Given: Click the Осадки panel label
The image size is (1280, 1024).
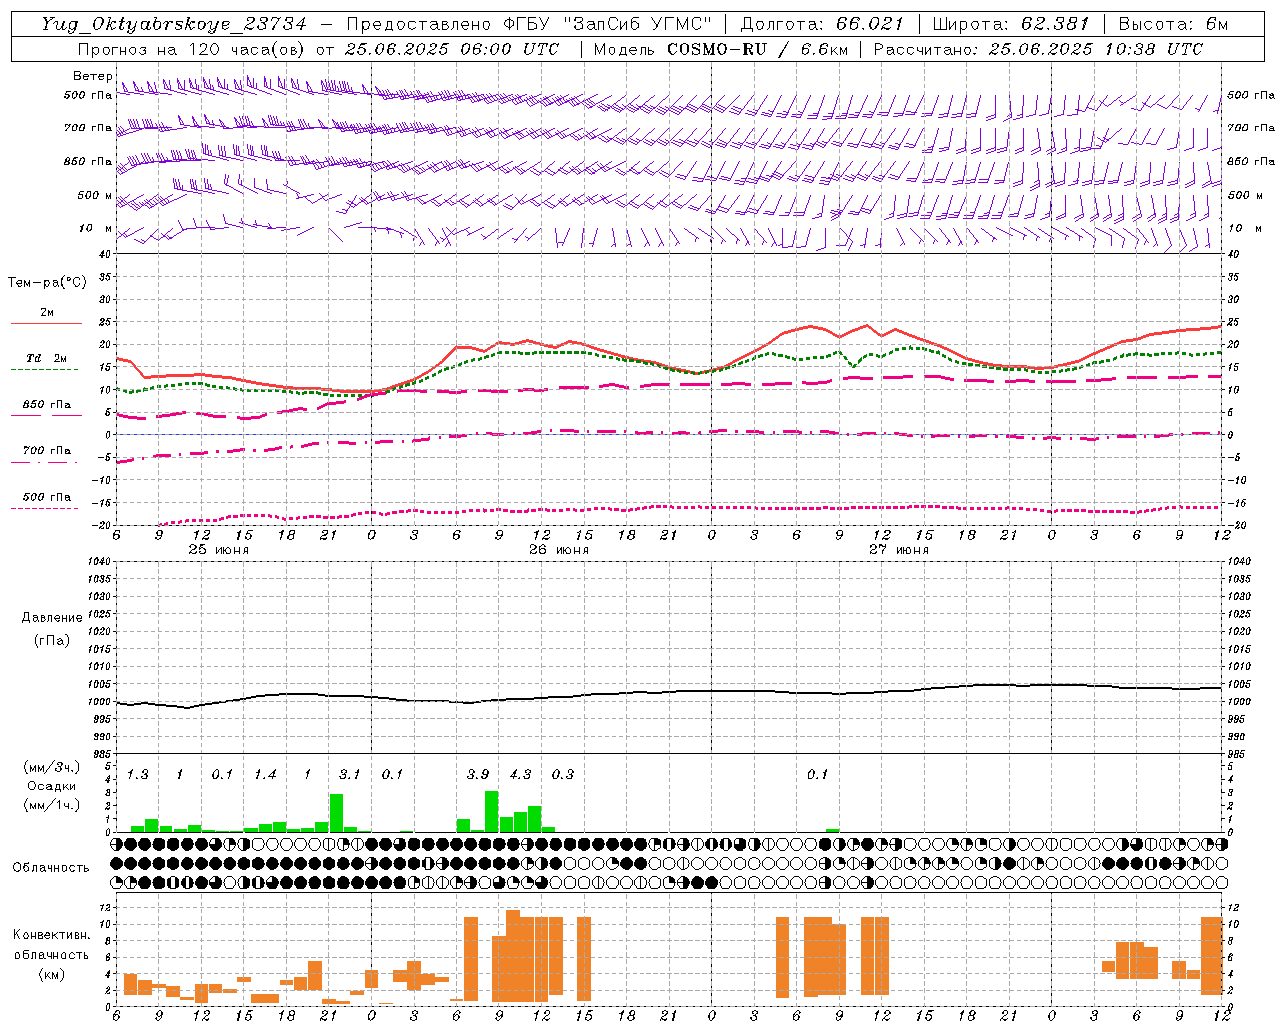Looking at the screenshot, I should point(52,786).
